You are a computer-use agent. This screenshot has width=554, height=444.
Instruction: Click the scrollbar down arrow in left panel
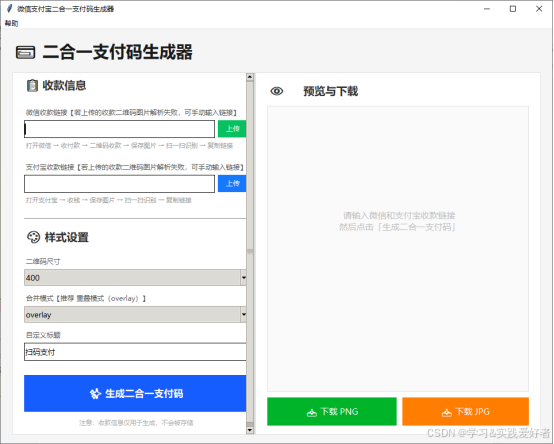point(250,430)
